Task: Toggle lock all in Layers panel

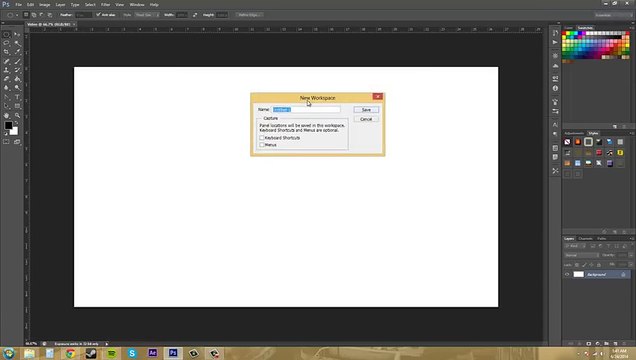Action: click(x=599, y=265)
